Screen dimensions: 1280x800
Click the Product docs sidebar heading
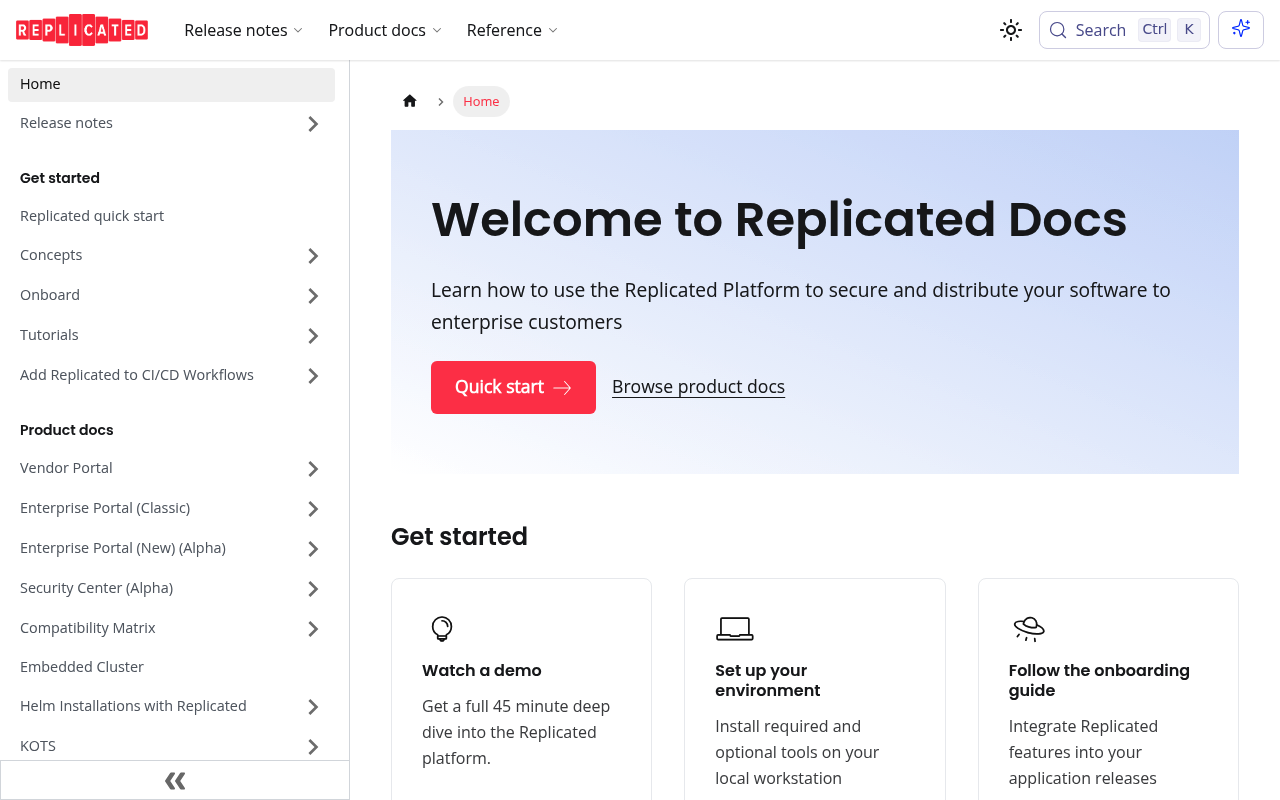click(x=67, y=430)
